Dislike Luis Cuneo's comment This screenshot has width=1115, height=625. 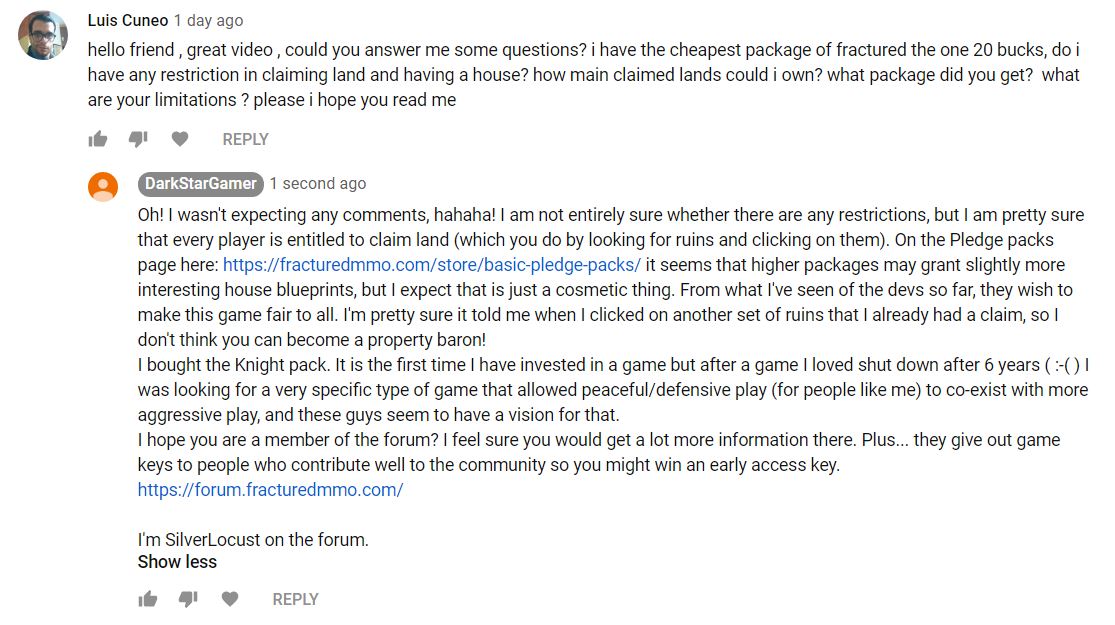(138, 139)
